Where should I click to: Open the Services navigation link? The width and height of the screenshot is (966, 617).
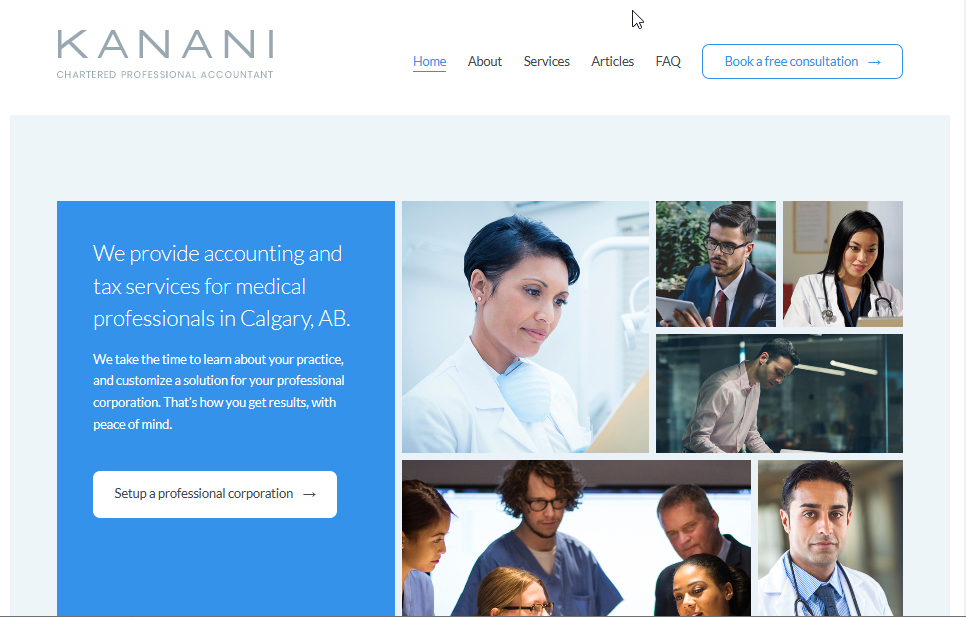[x=546, y=62]
